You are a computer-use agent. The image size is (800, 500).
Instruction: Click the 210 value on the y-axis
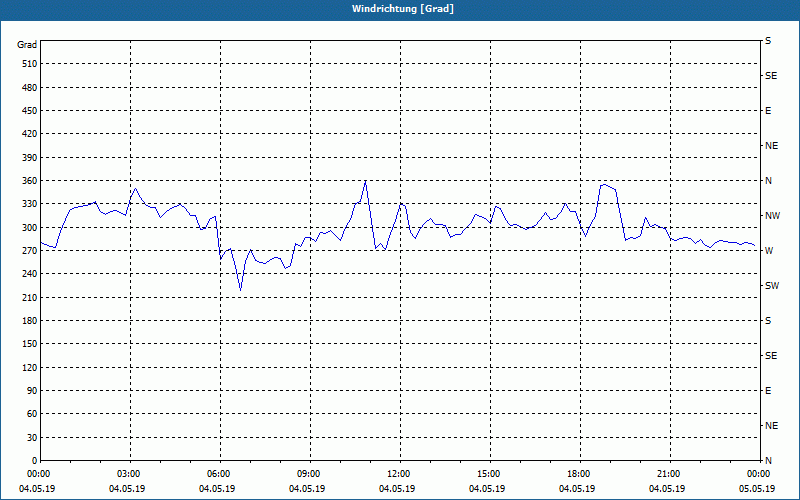coord(30,297)
